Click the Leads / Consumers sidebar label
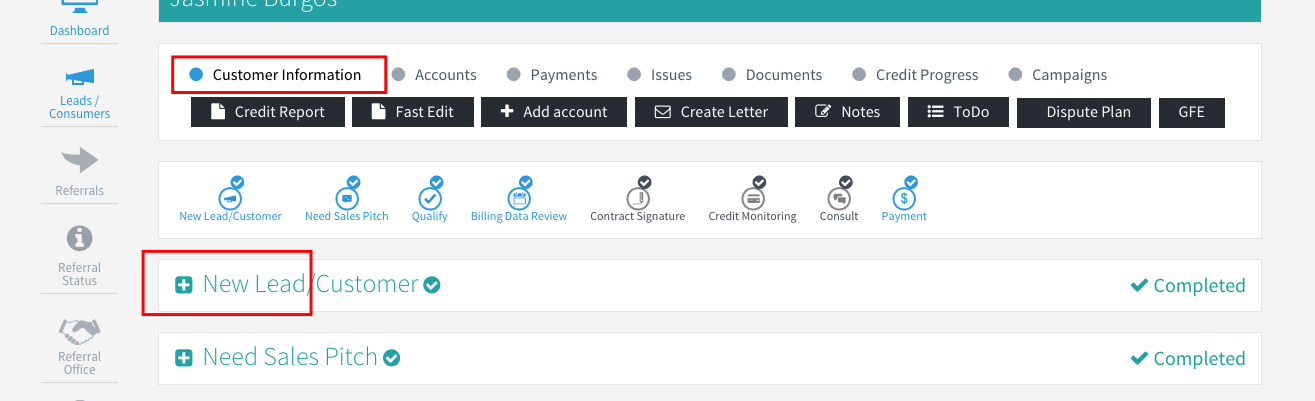The width and height of the screenshot is (1315, 401). pos(79,107)
